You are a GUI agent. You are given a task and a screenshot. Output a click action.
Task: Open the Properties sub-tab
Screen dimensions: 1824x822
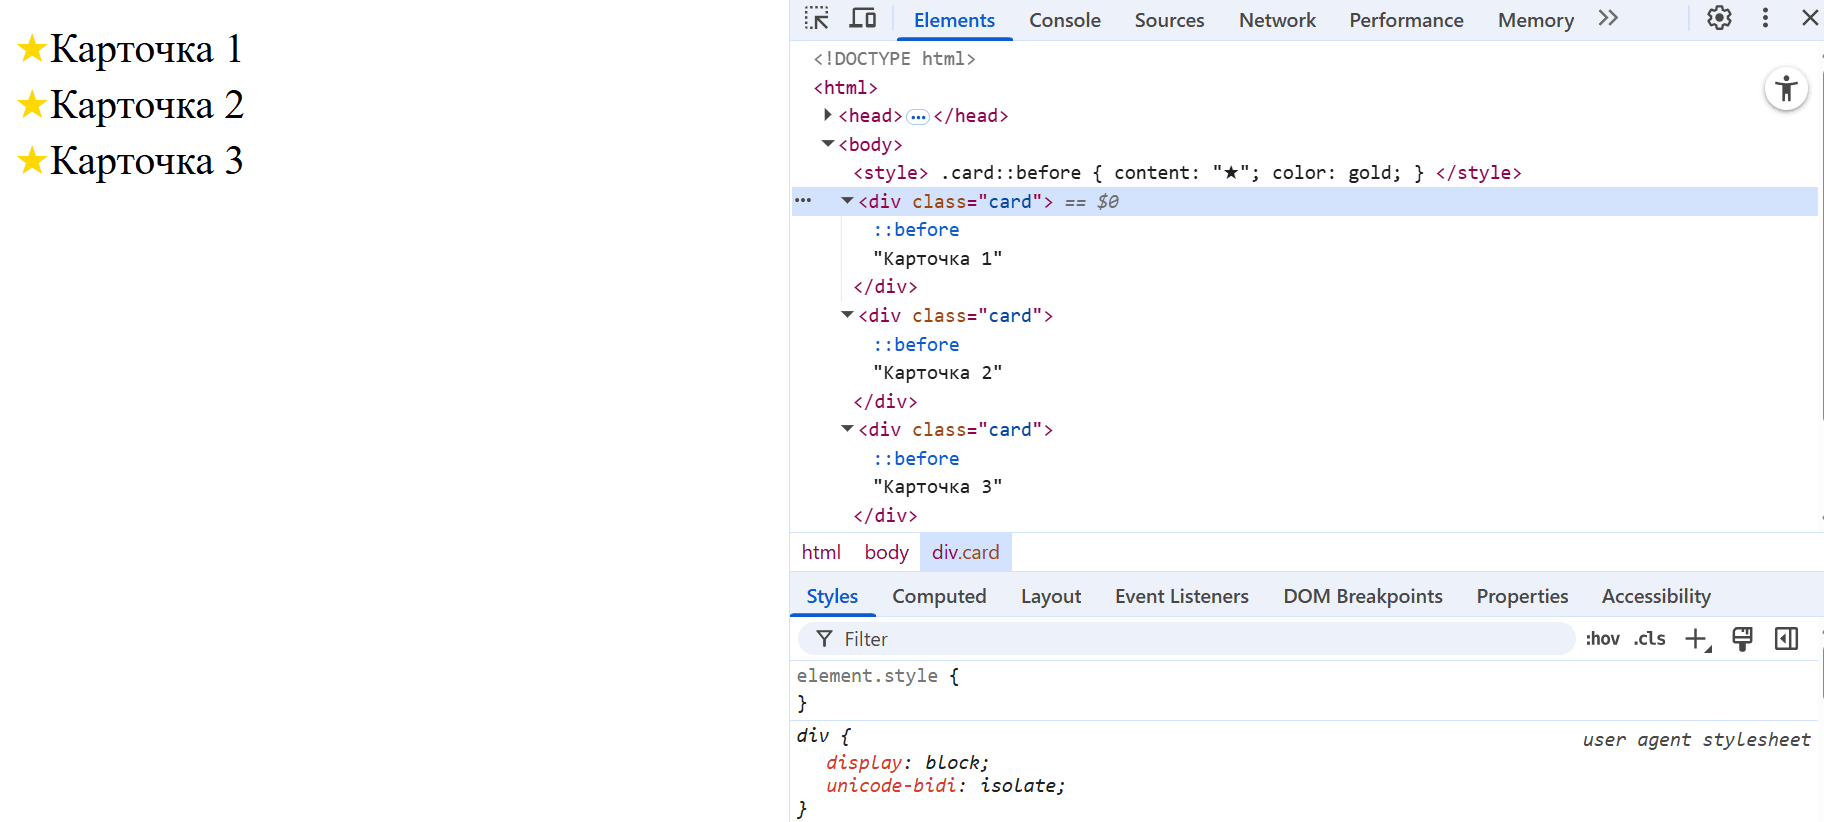tap(1522, 597)
